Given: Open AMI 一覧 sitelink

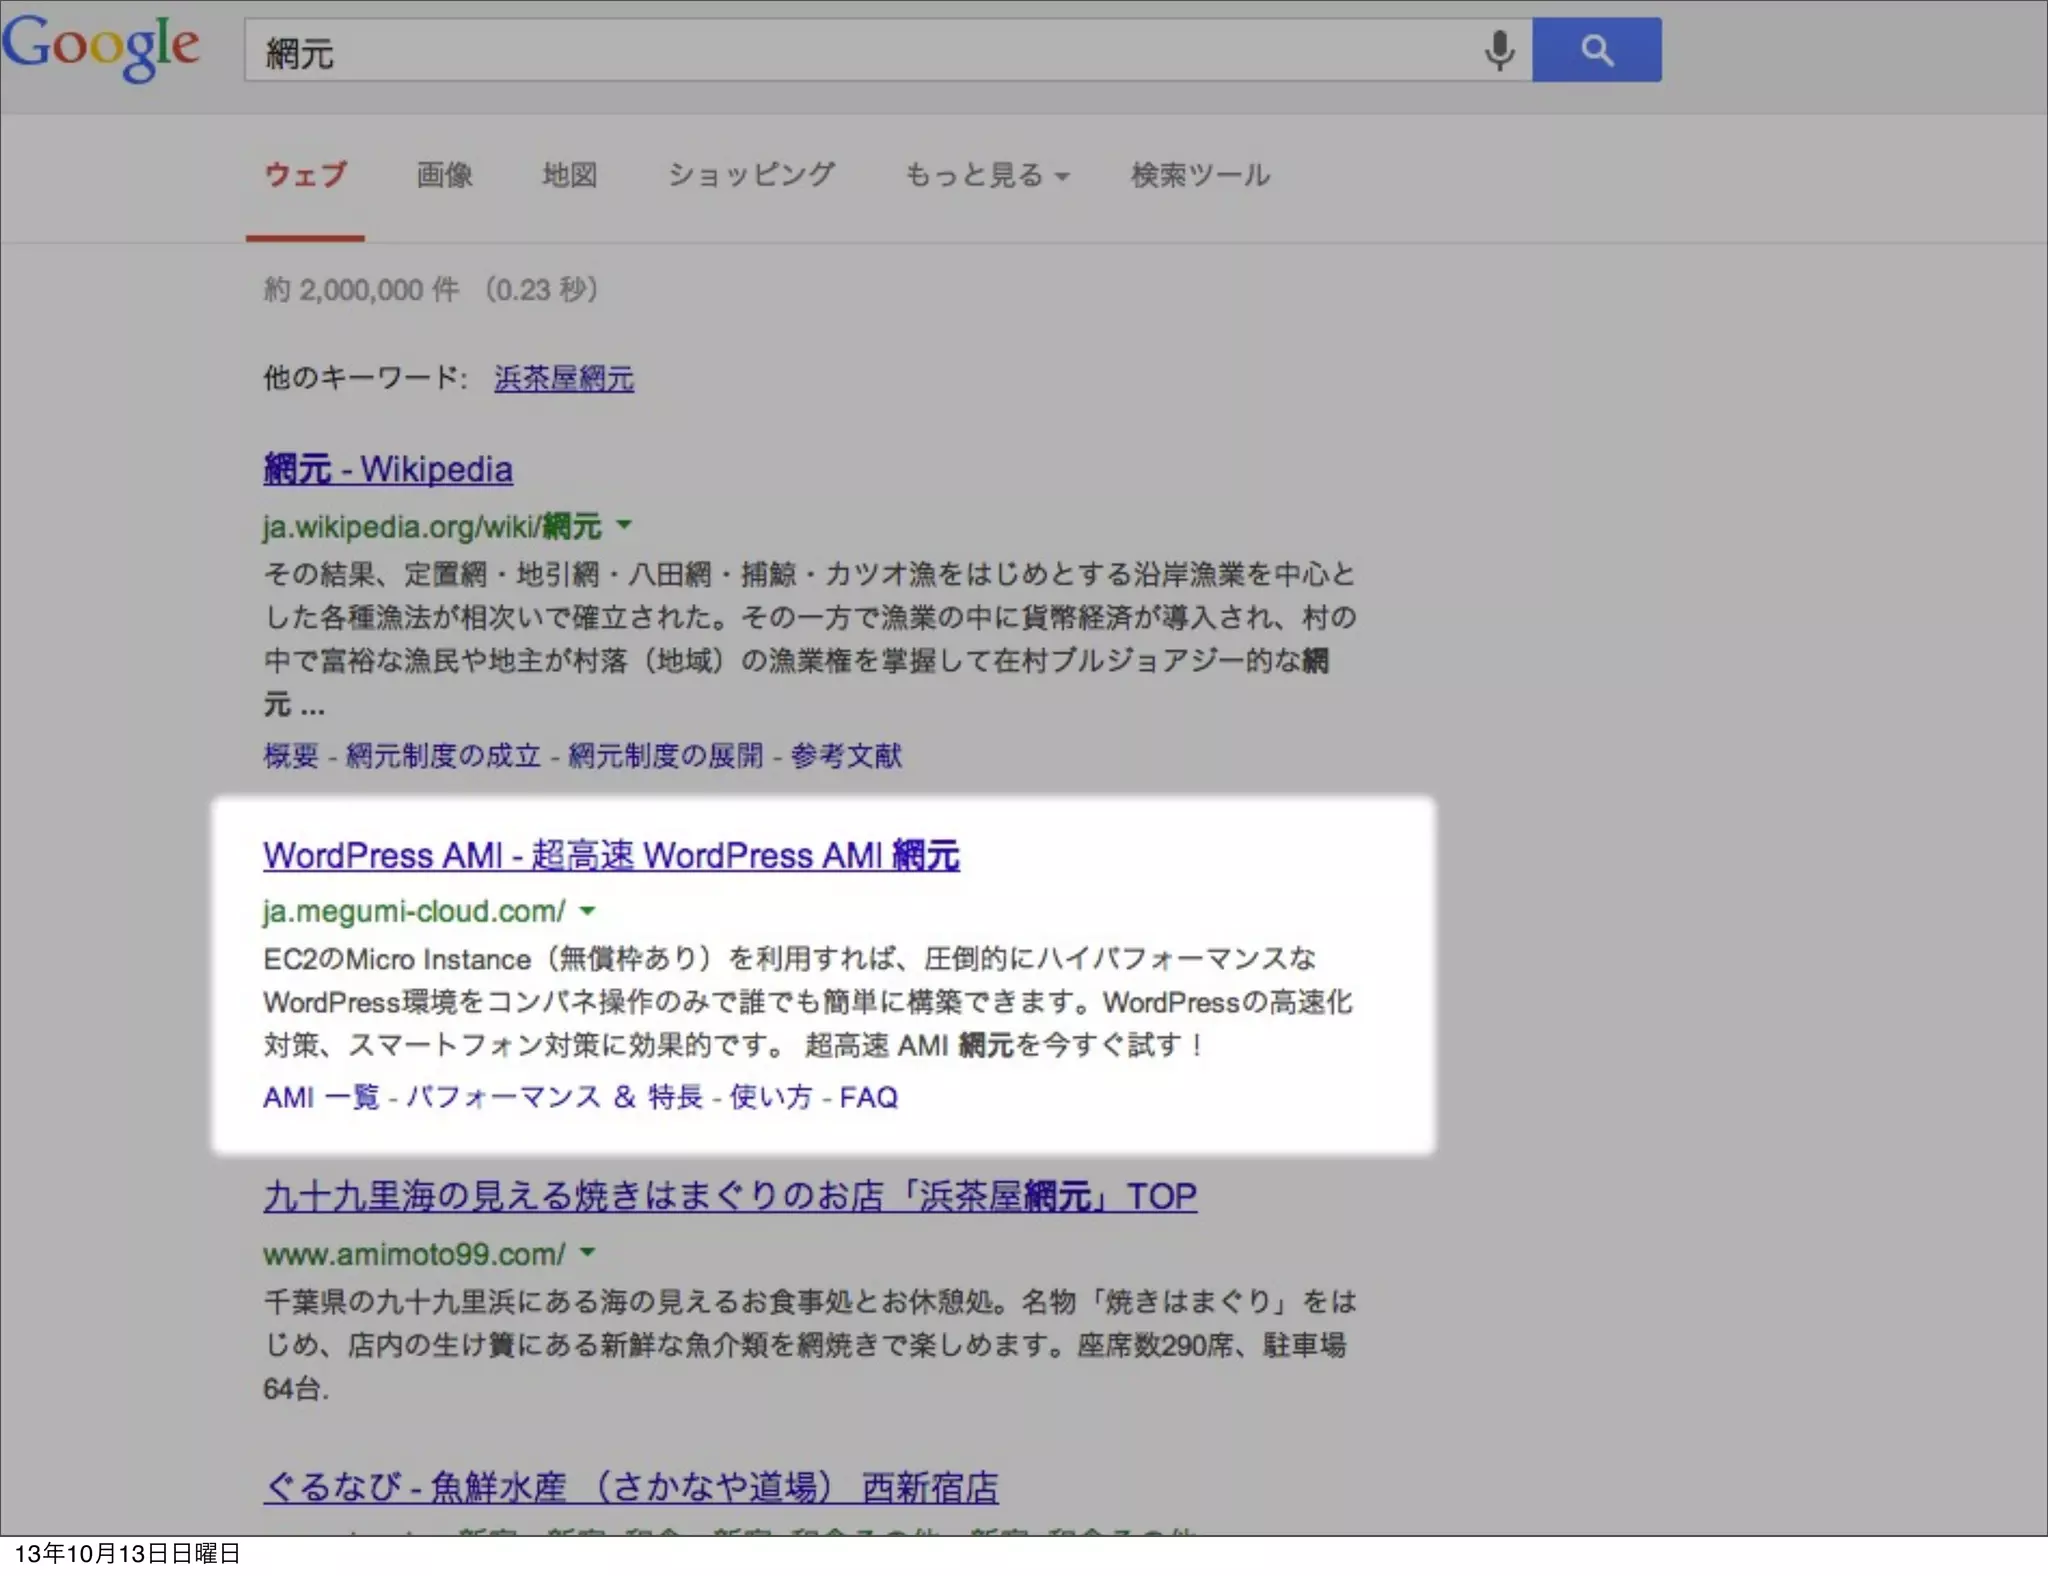Looking at the screenshot, I should (x=321, y=1097).
